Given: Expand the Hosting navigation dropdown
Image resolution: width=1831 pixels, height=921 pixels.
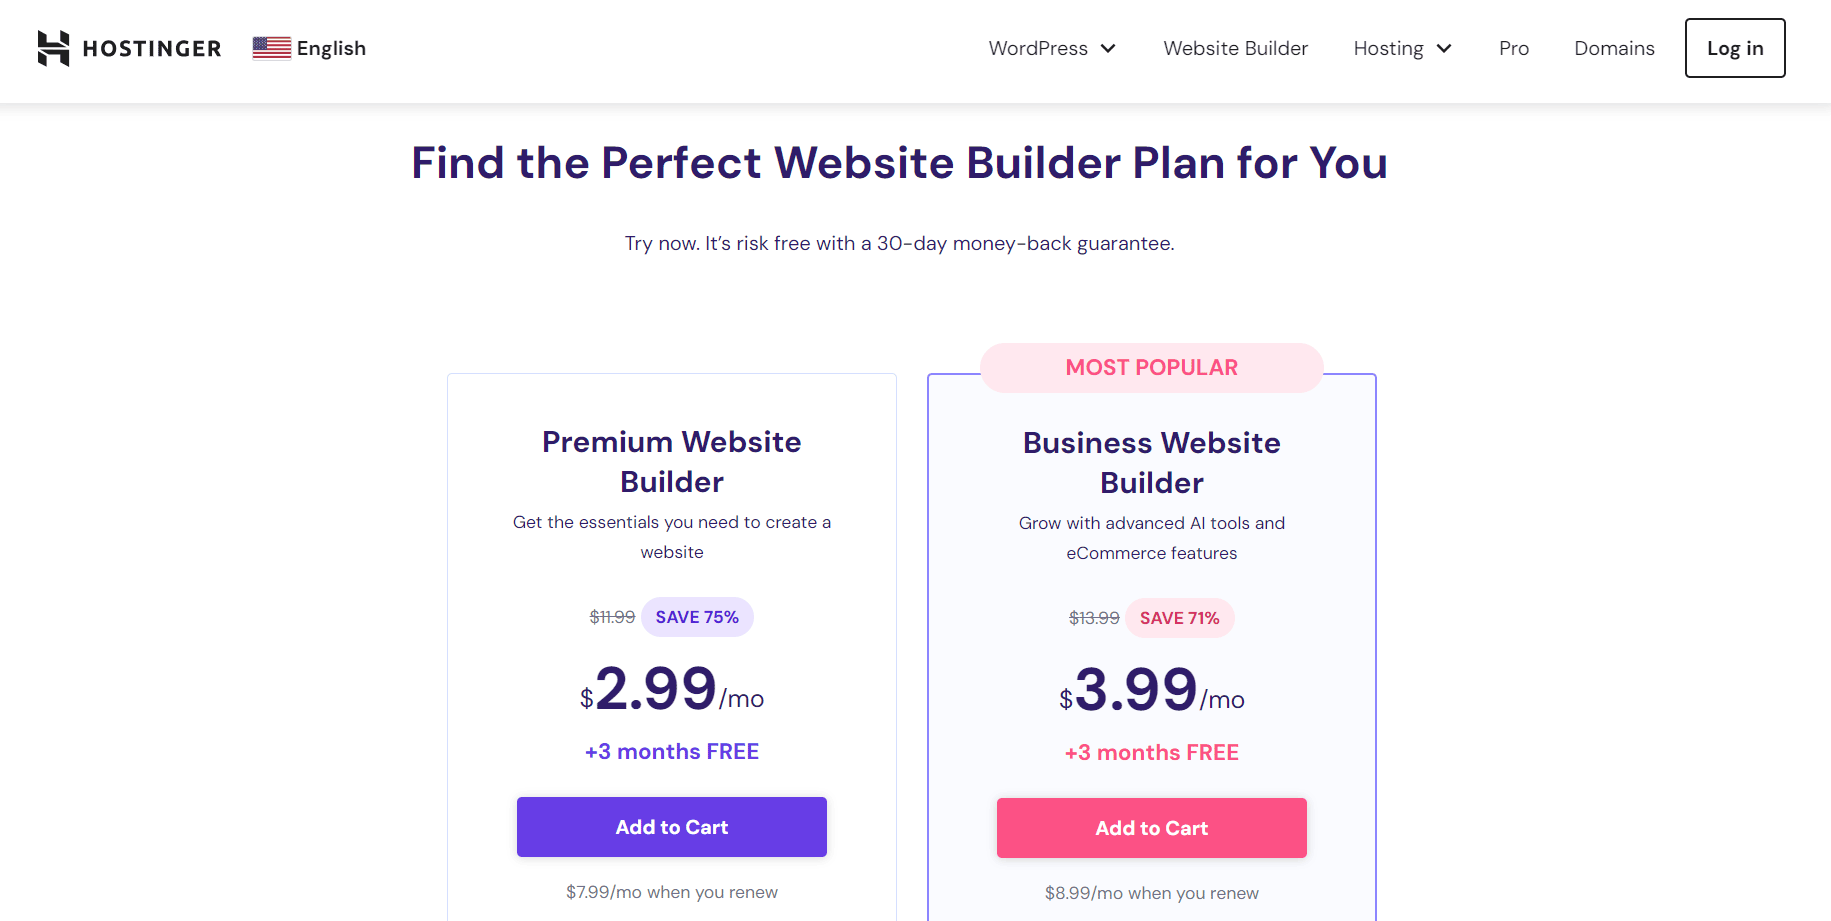Looking at the screenshot, I should coord(1389,48).
